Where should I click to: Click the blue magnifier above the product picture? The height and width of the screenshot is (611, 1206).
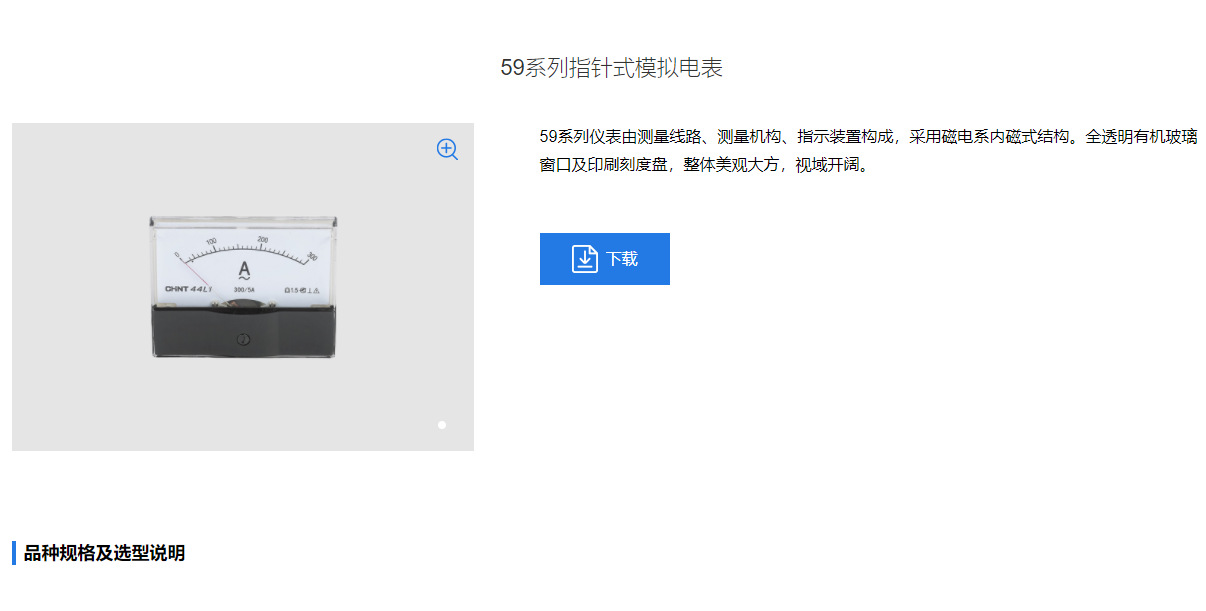tap(446, 149)
